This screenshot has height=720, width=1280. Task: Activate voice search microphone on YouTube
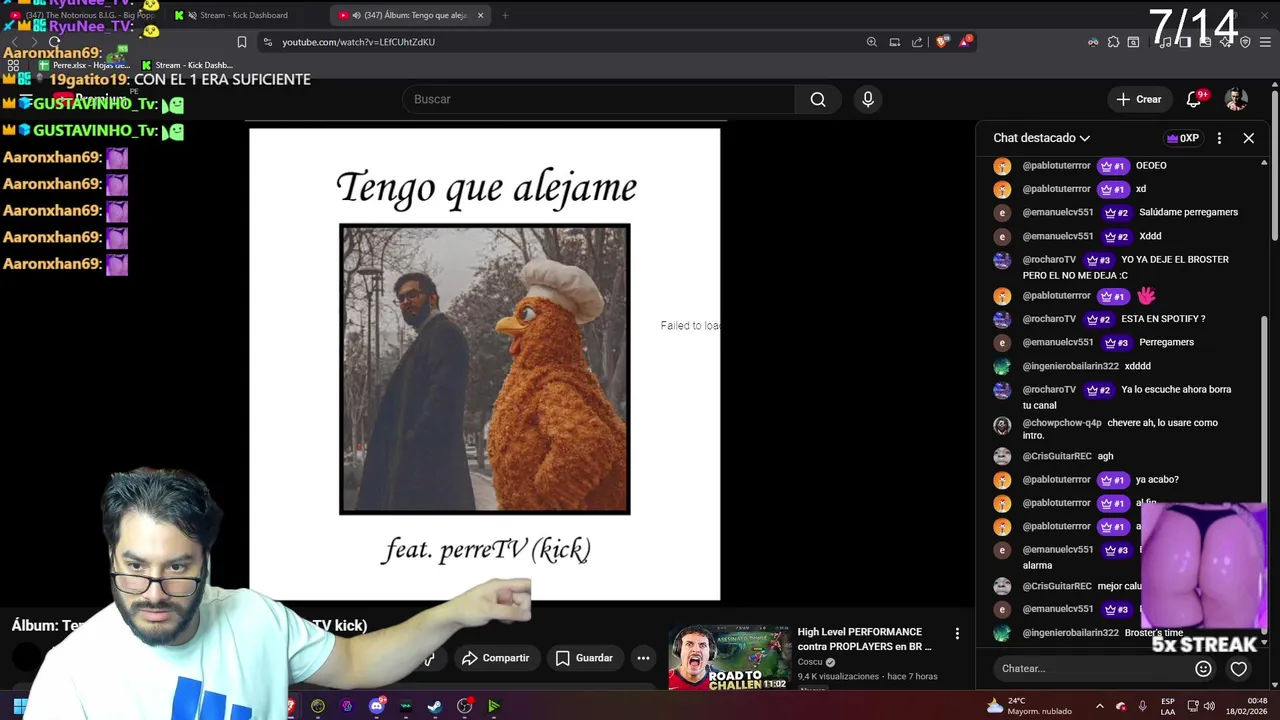pyautogui.click(x=867, y=99)
